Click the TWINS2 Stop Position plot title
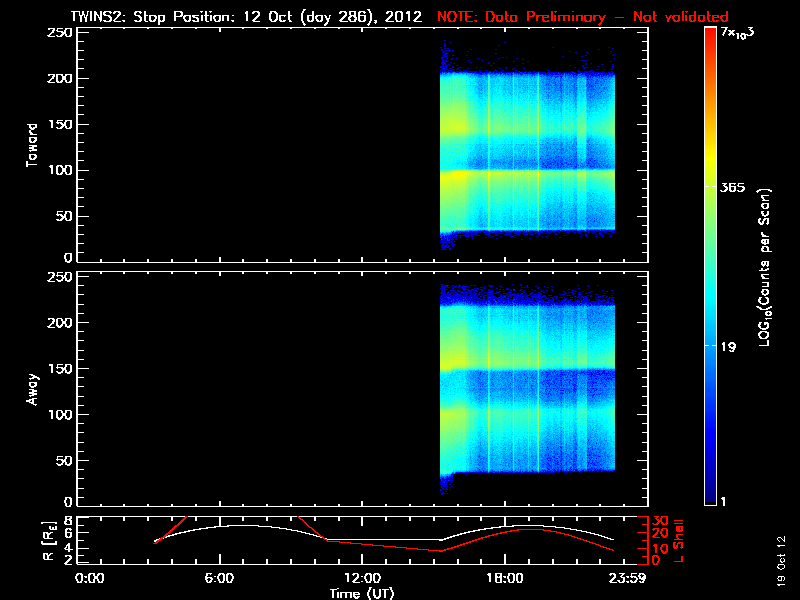This screenshot has height=600, width=800. (x=246, y=17)
